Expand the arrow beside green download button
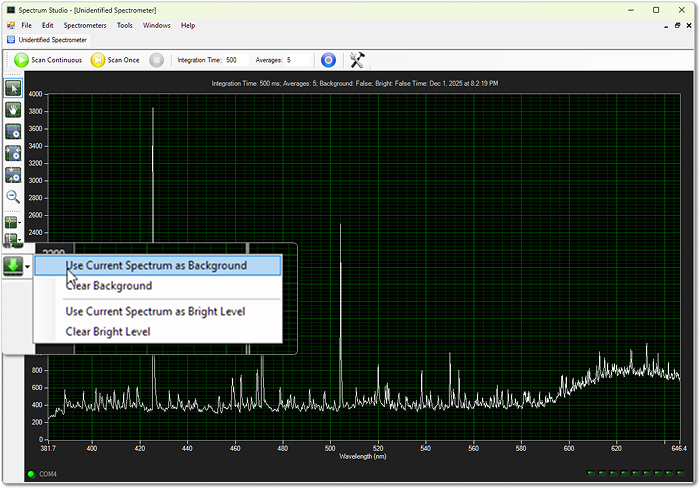Screen dimensions: 700x489 [x=27, y=267]
